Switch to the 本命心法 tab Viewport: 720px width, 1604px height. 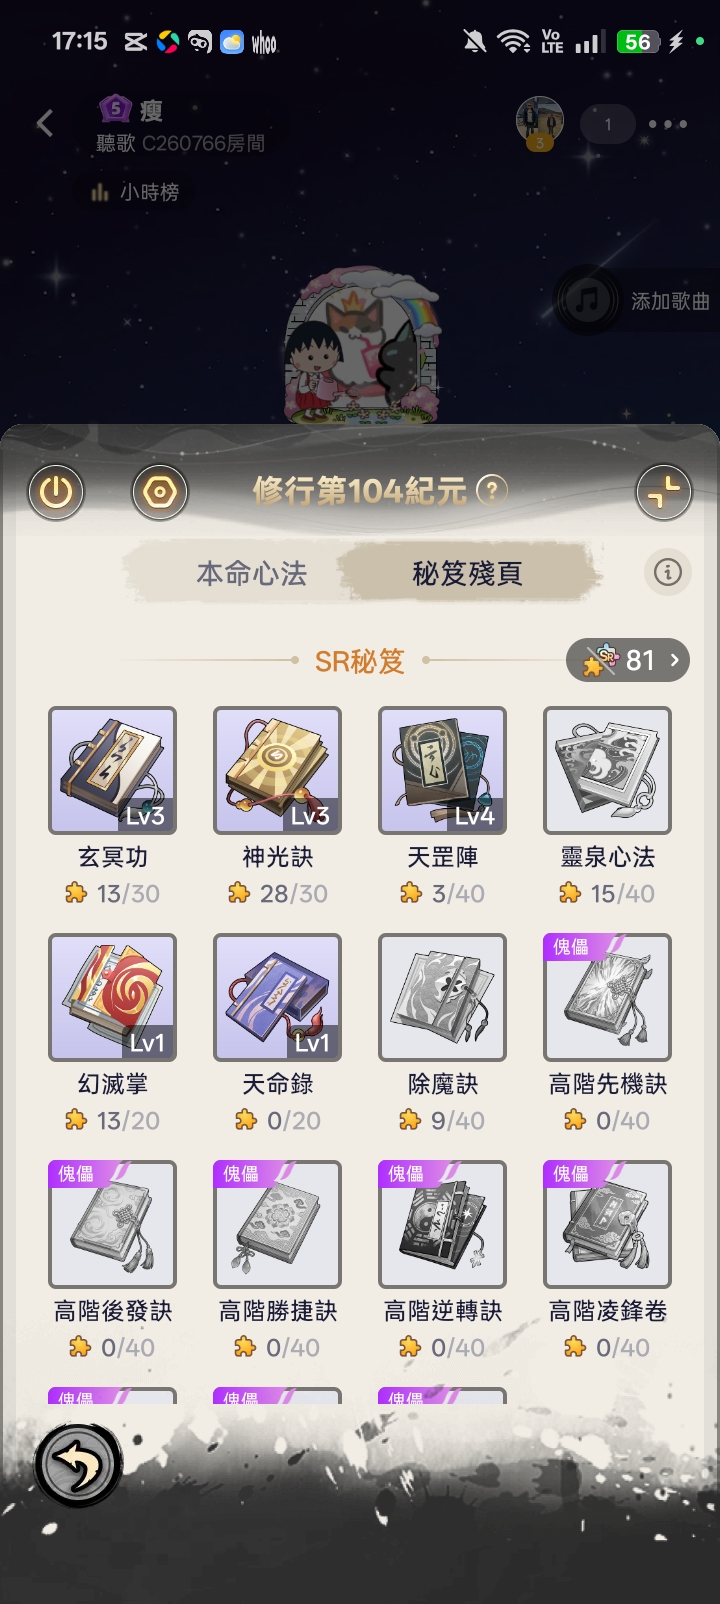pos(251,573)
